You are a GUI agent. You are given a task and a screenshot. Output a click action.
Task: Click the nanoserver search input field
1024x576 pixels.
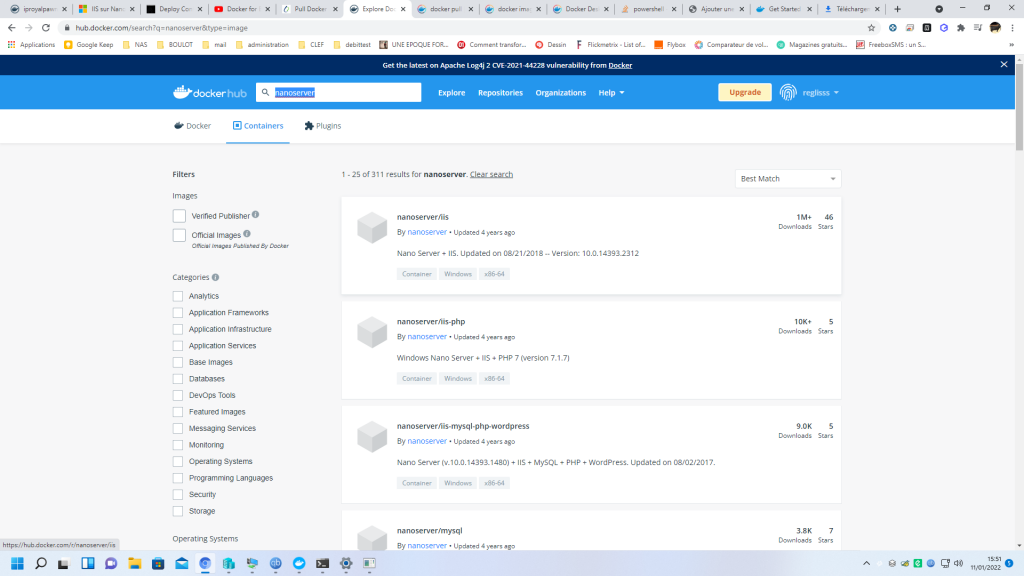(340, 92)
